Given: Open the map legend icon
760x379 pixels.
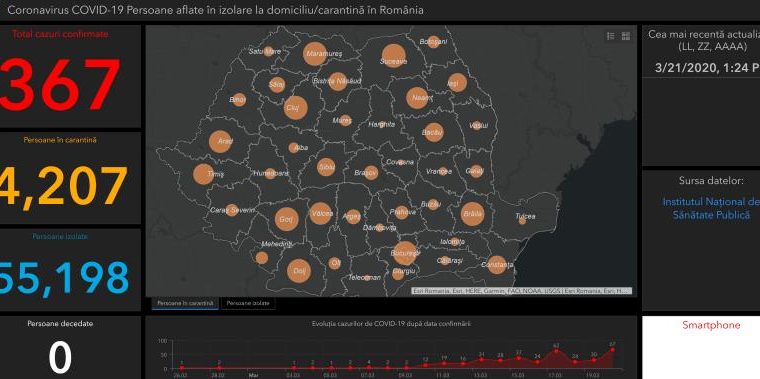Looking at the screenshot, I should 611,36.
